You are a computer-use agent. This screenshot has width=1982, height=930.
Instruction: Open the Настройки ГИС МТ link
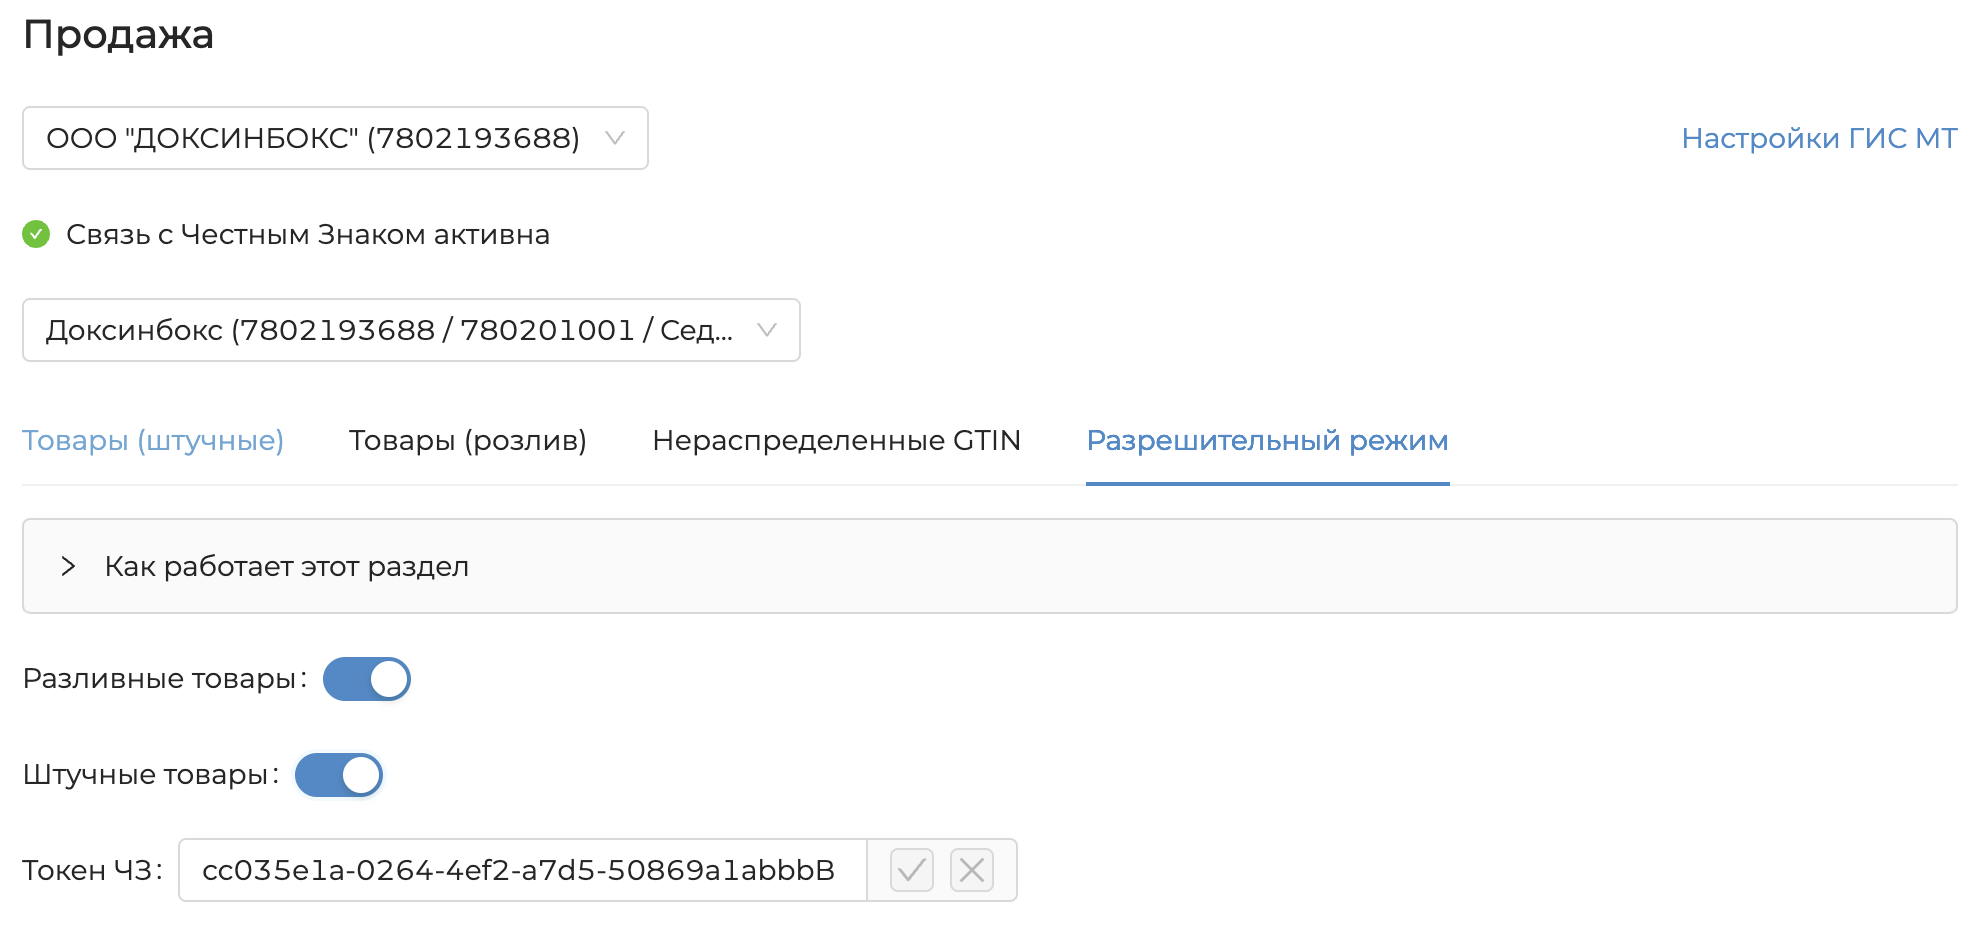pyautogui.click(x=1818, y=138)
